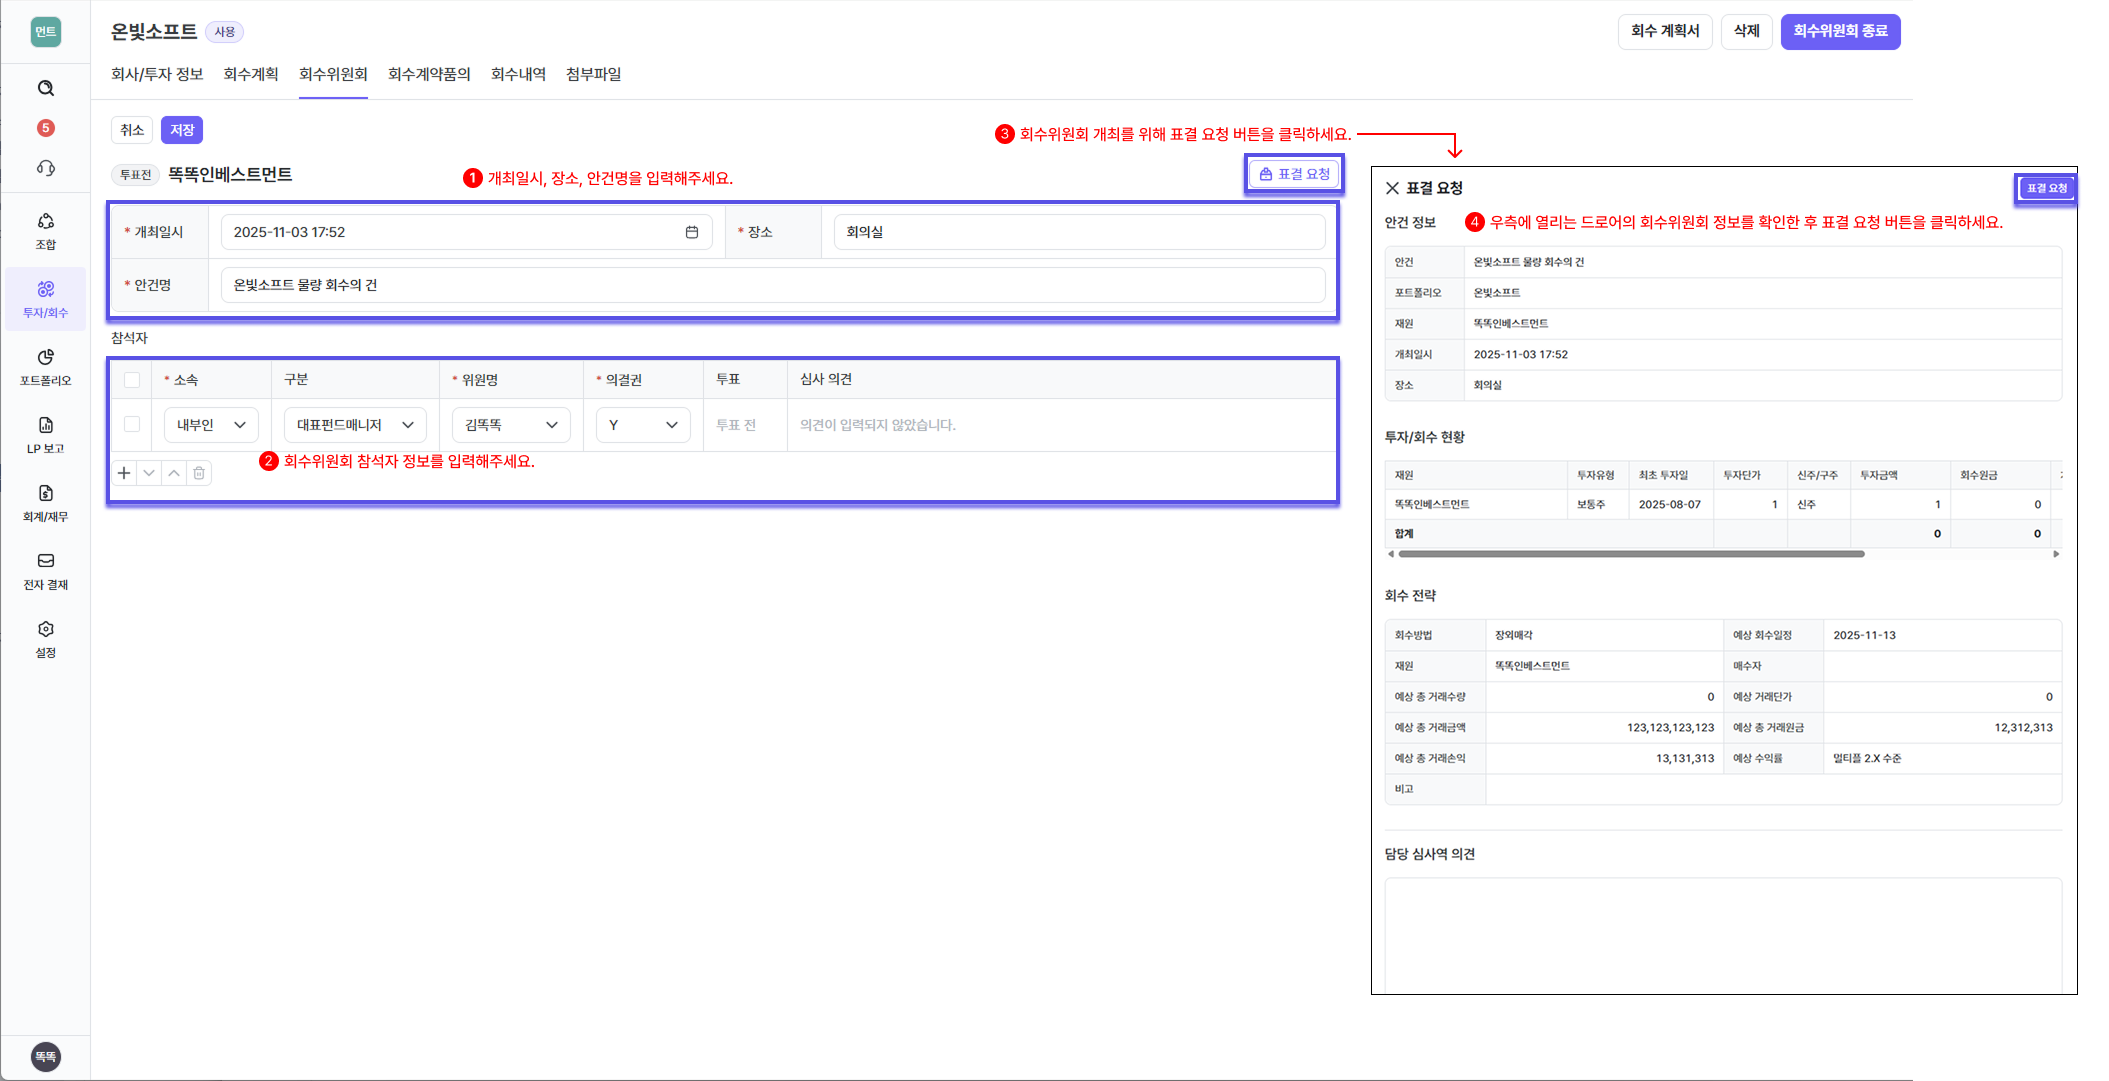Viewport: 2109px width, 1081px height.
Task: Open search from the left sidebar
Action: (45, 88)
